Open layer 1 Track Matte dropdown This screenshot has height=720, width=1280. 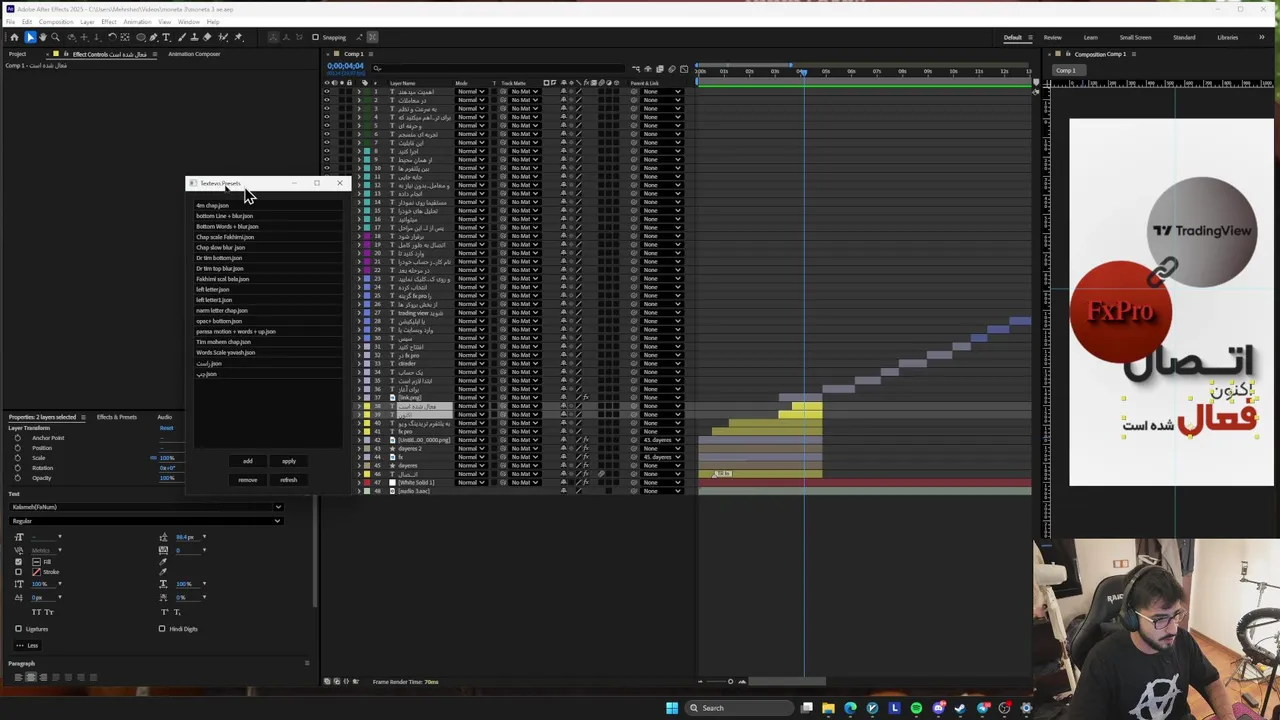tap(524, 92)
